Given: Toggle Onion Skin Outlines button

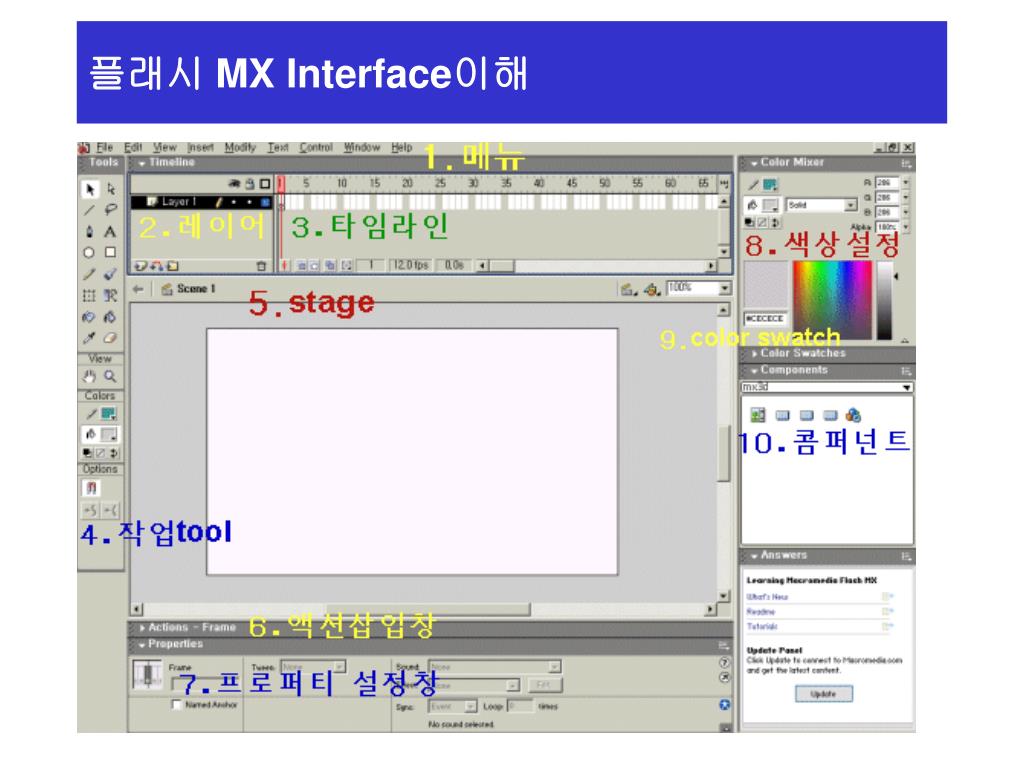Looking at the screenshot, I should [x=316, y=266].
